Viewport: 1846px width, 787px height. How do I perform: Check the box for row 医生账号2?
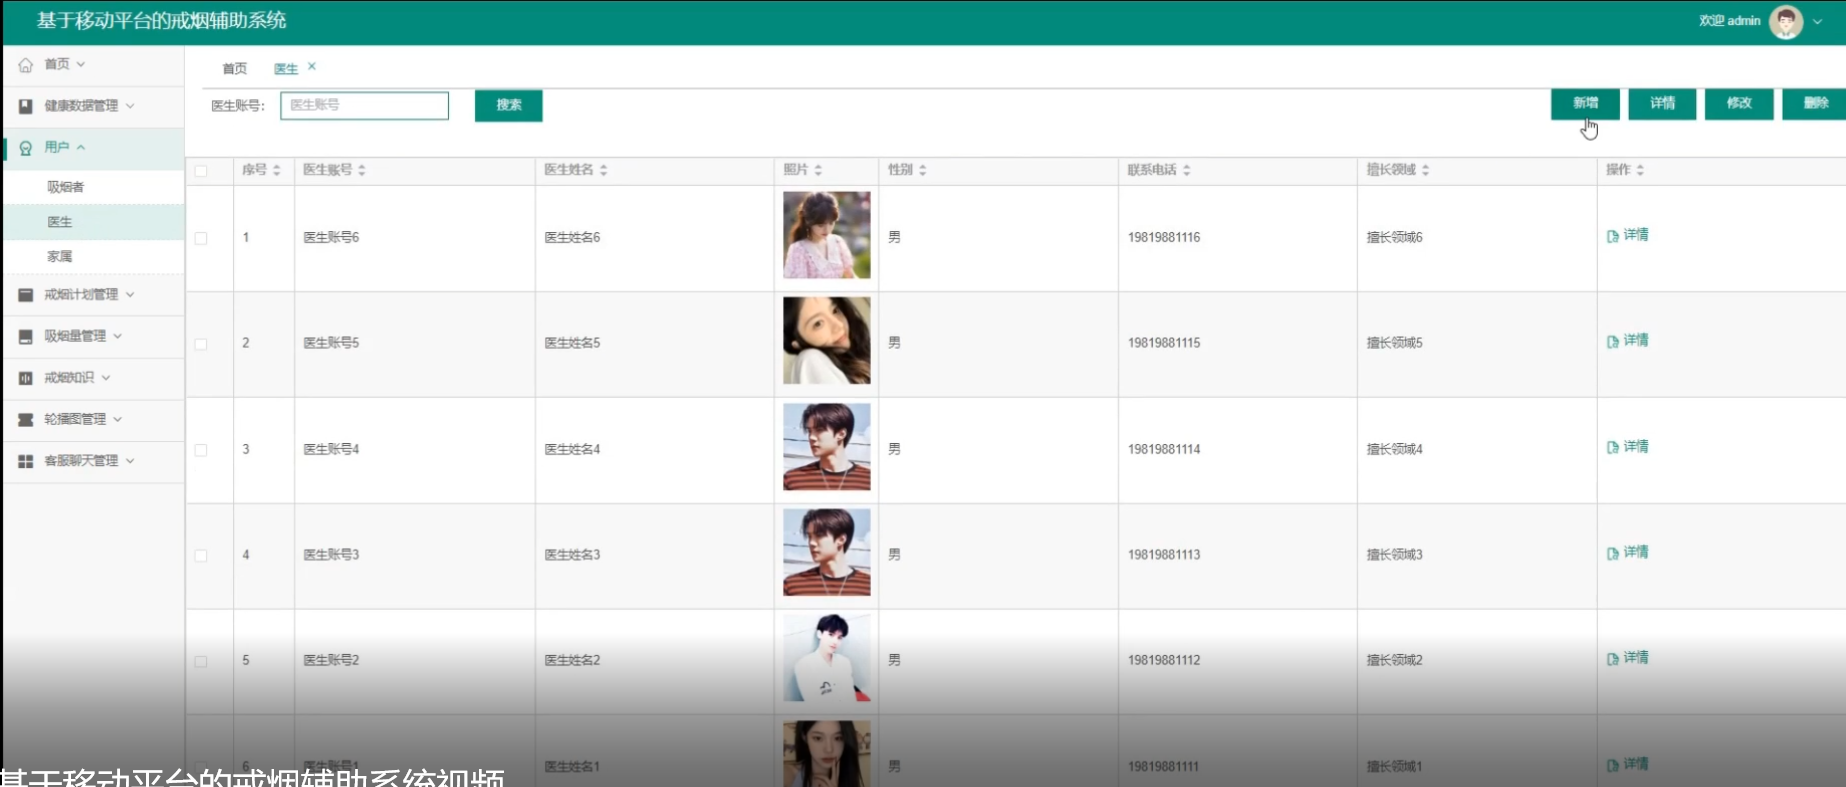[x=201, y=661]
